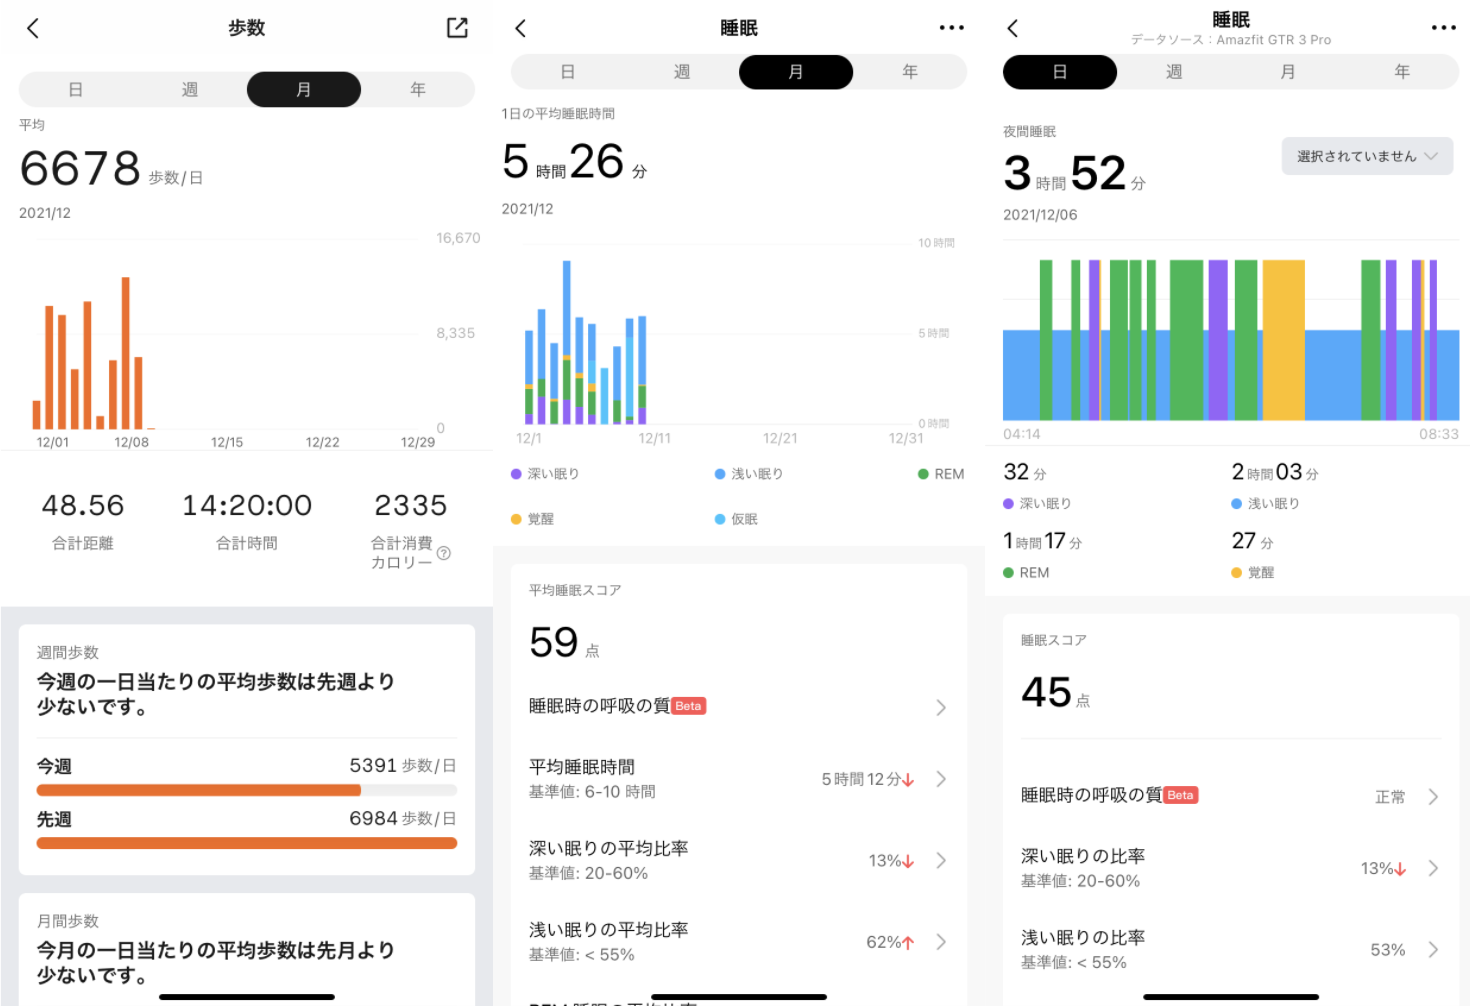This screenshot has width=1470, height=1006.
Task: Tap 浅い眠り 2時間03分 stat
Action: point(1275,486)
